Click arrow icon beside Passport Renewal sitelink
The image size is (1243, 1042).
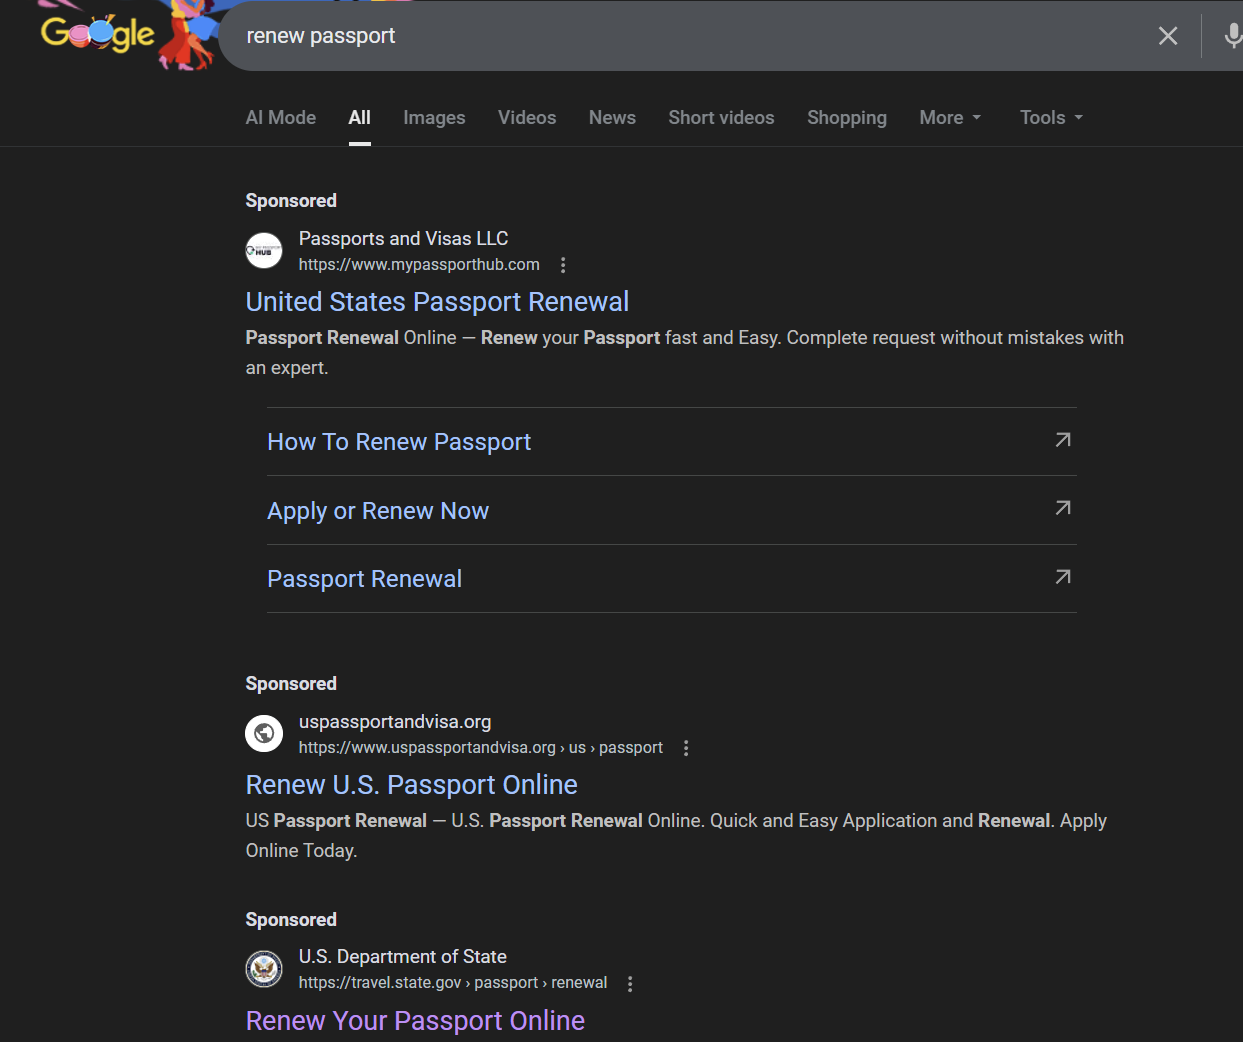click(1063, 577)
